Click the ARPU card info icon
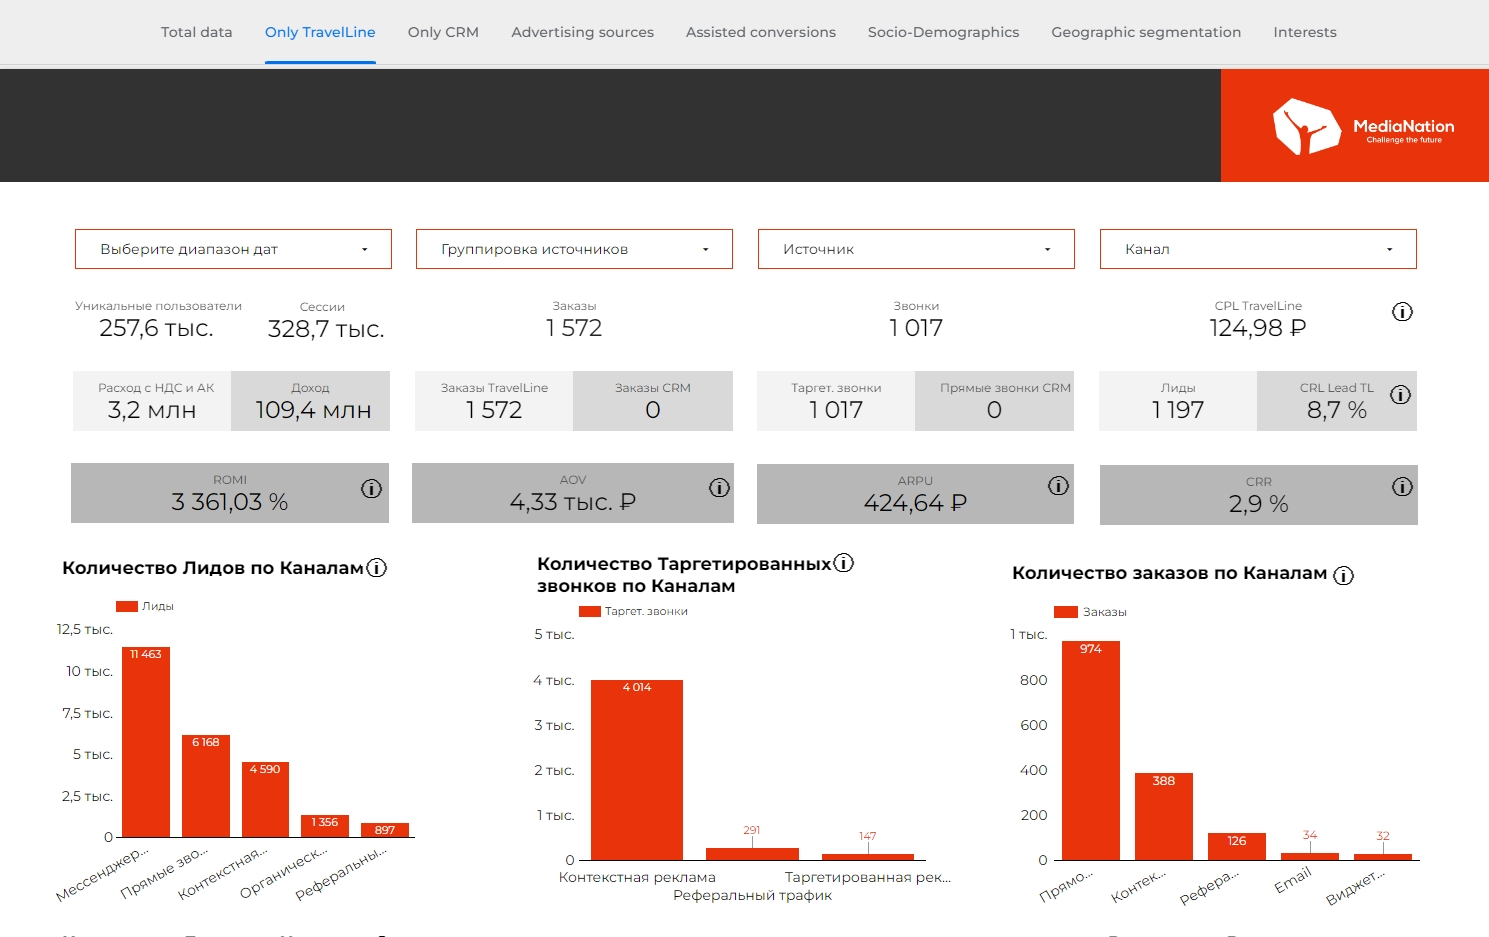The height and width of the screenshot is (937, 1489). (x=1058, y=486)
